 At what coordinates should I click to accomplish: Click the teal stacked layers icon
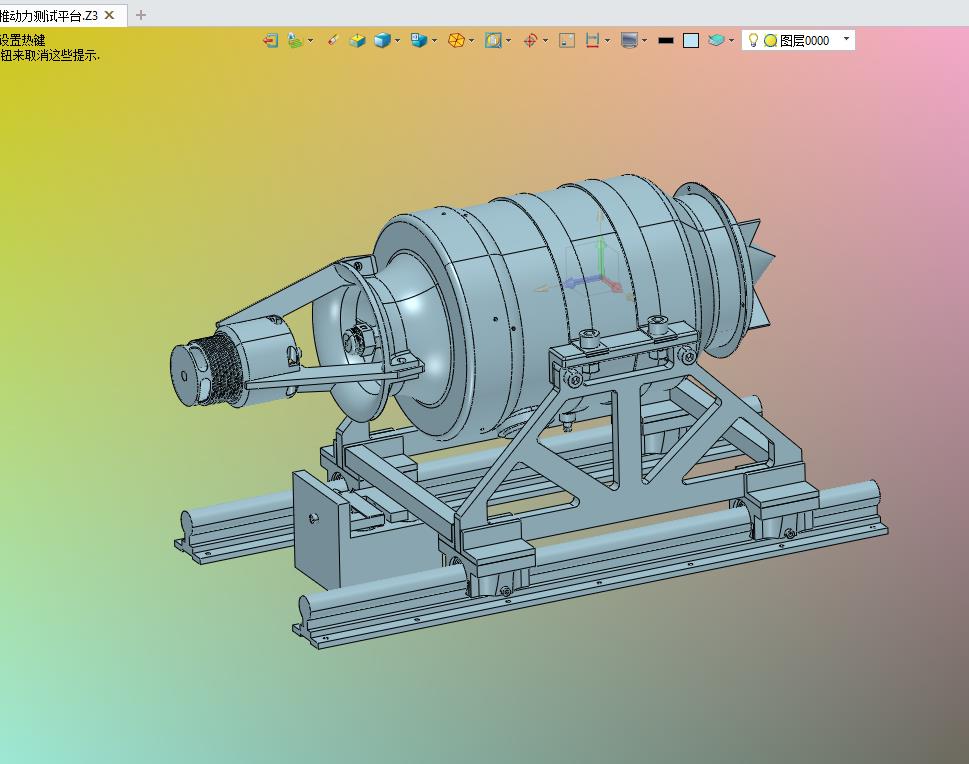tap(716, 41)
